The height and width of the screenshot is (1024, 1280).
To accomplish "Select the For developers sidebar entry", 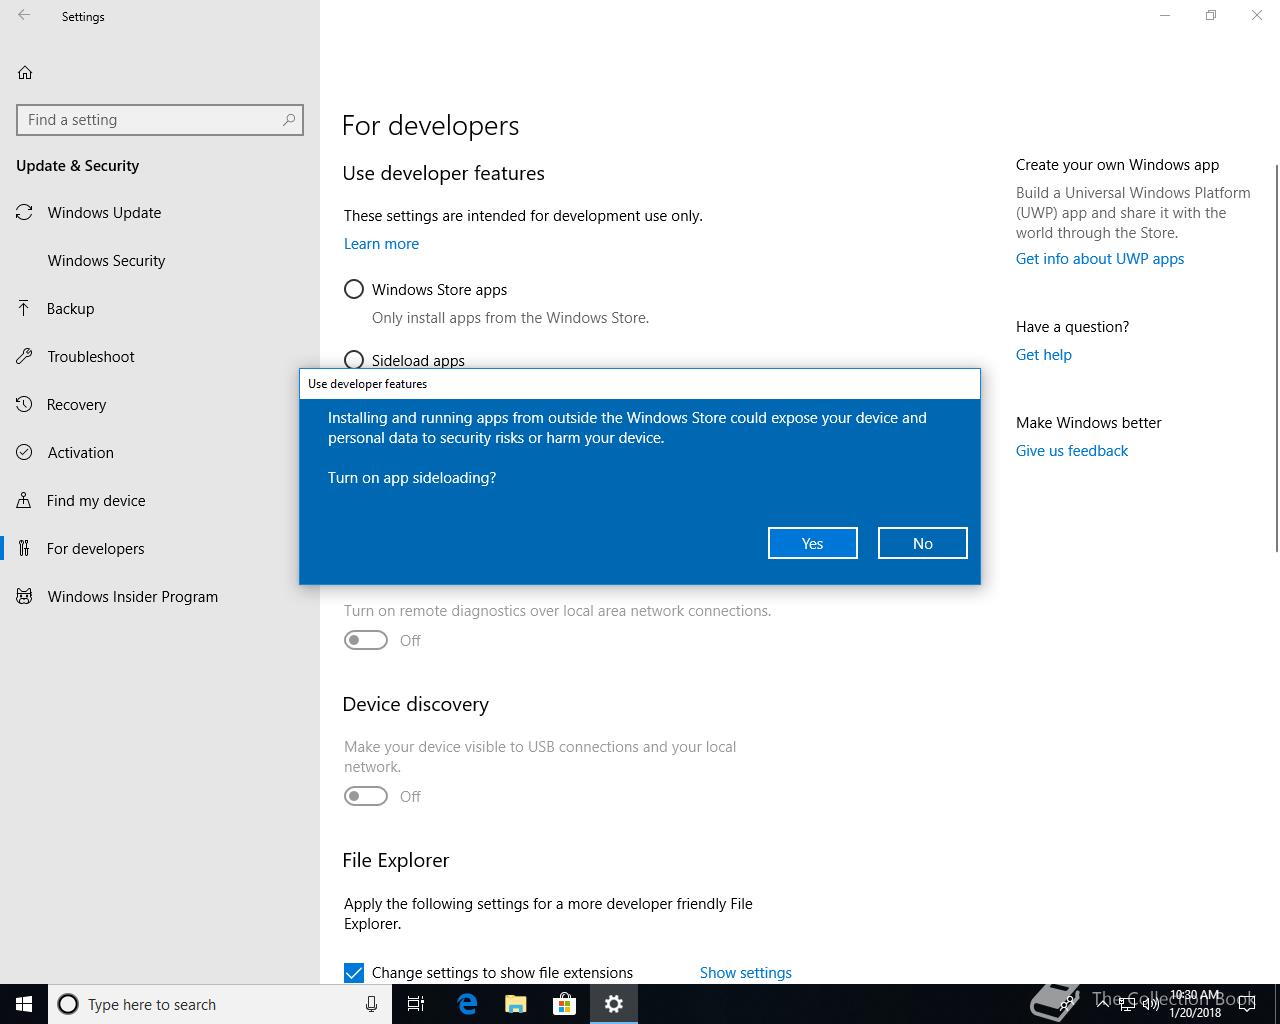I will tap(160, 549).
